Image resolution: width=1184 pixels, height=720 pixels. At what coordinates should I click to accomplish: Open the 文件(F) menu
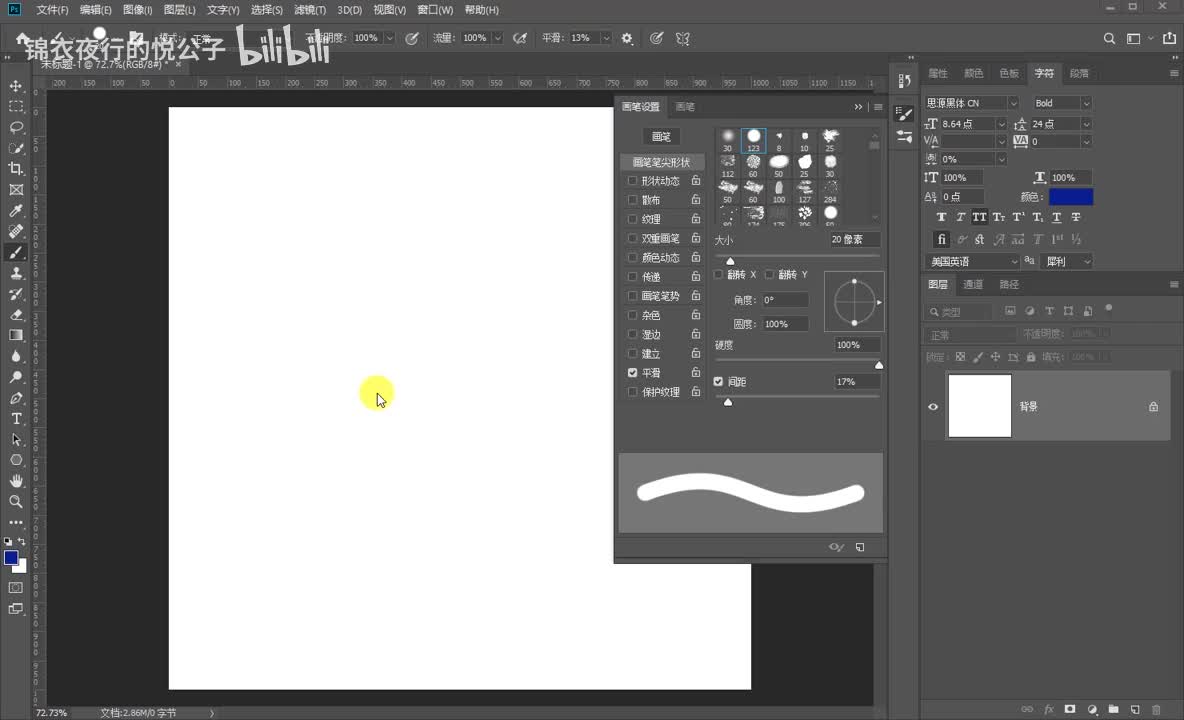(52, 10)
